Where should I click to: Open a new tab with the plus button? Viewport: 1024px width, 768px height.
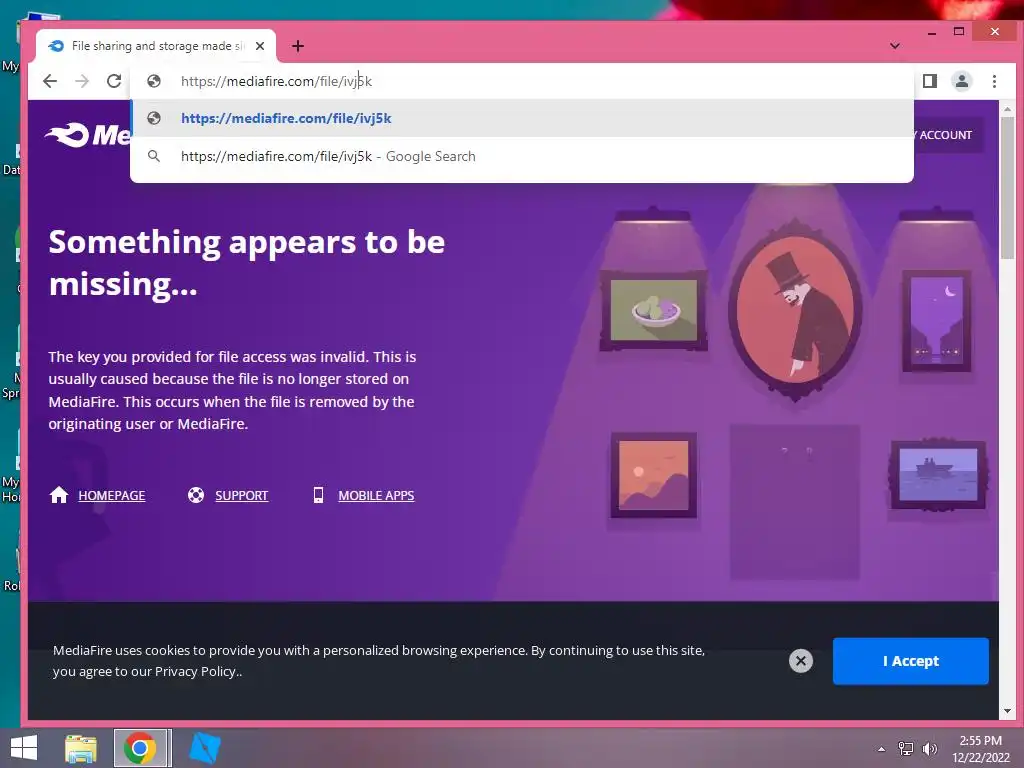coord(298,46)
